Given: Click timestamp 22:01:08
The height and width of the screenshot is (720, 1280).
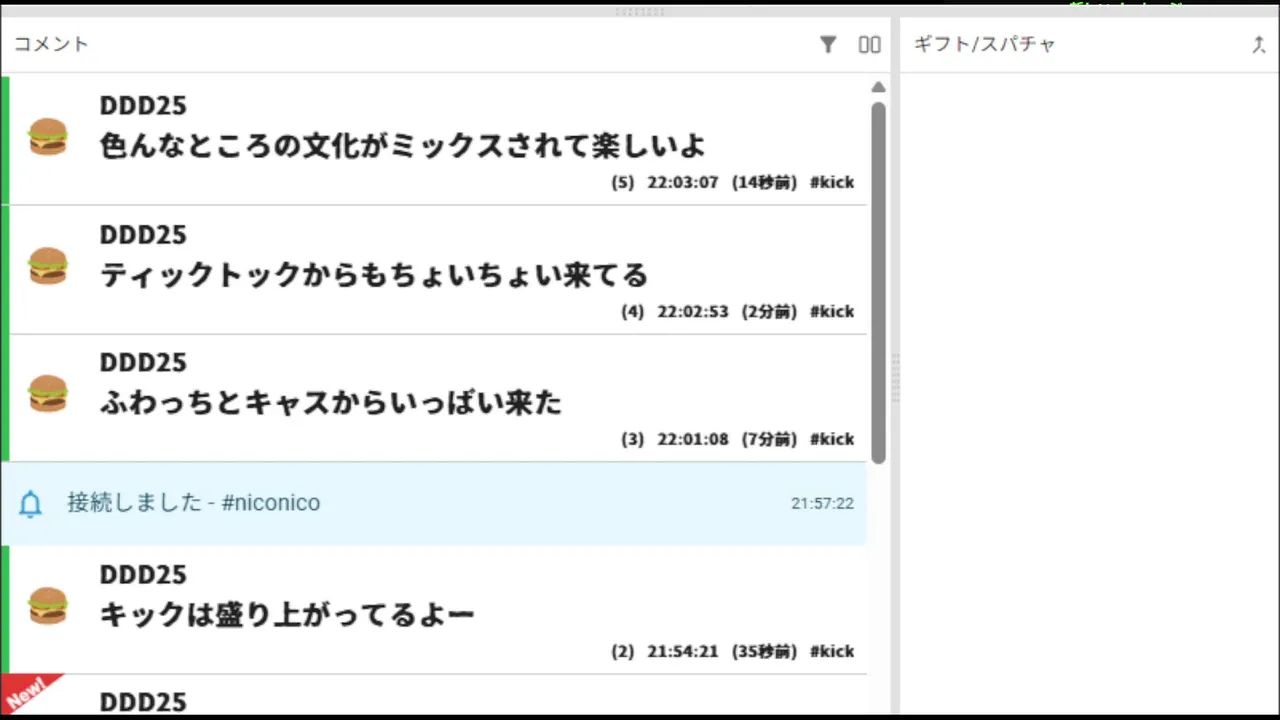Looking at the screenshot, I should point(693,439).
